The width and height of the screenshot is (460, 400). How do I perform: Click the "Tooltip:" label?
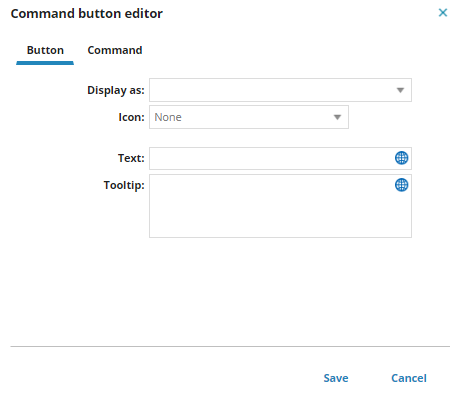coord(124,185)
